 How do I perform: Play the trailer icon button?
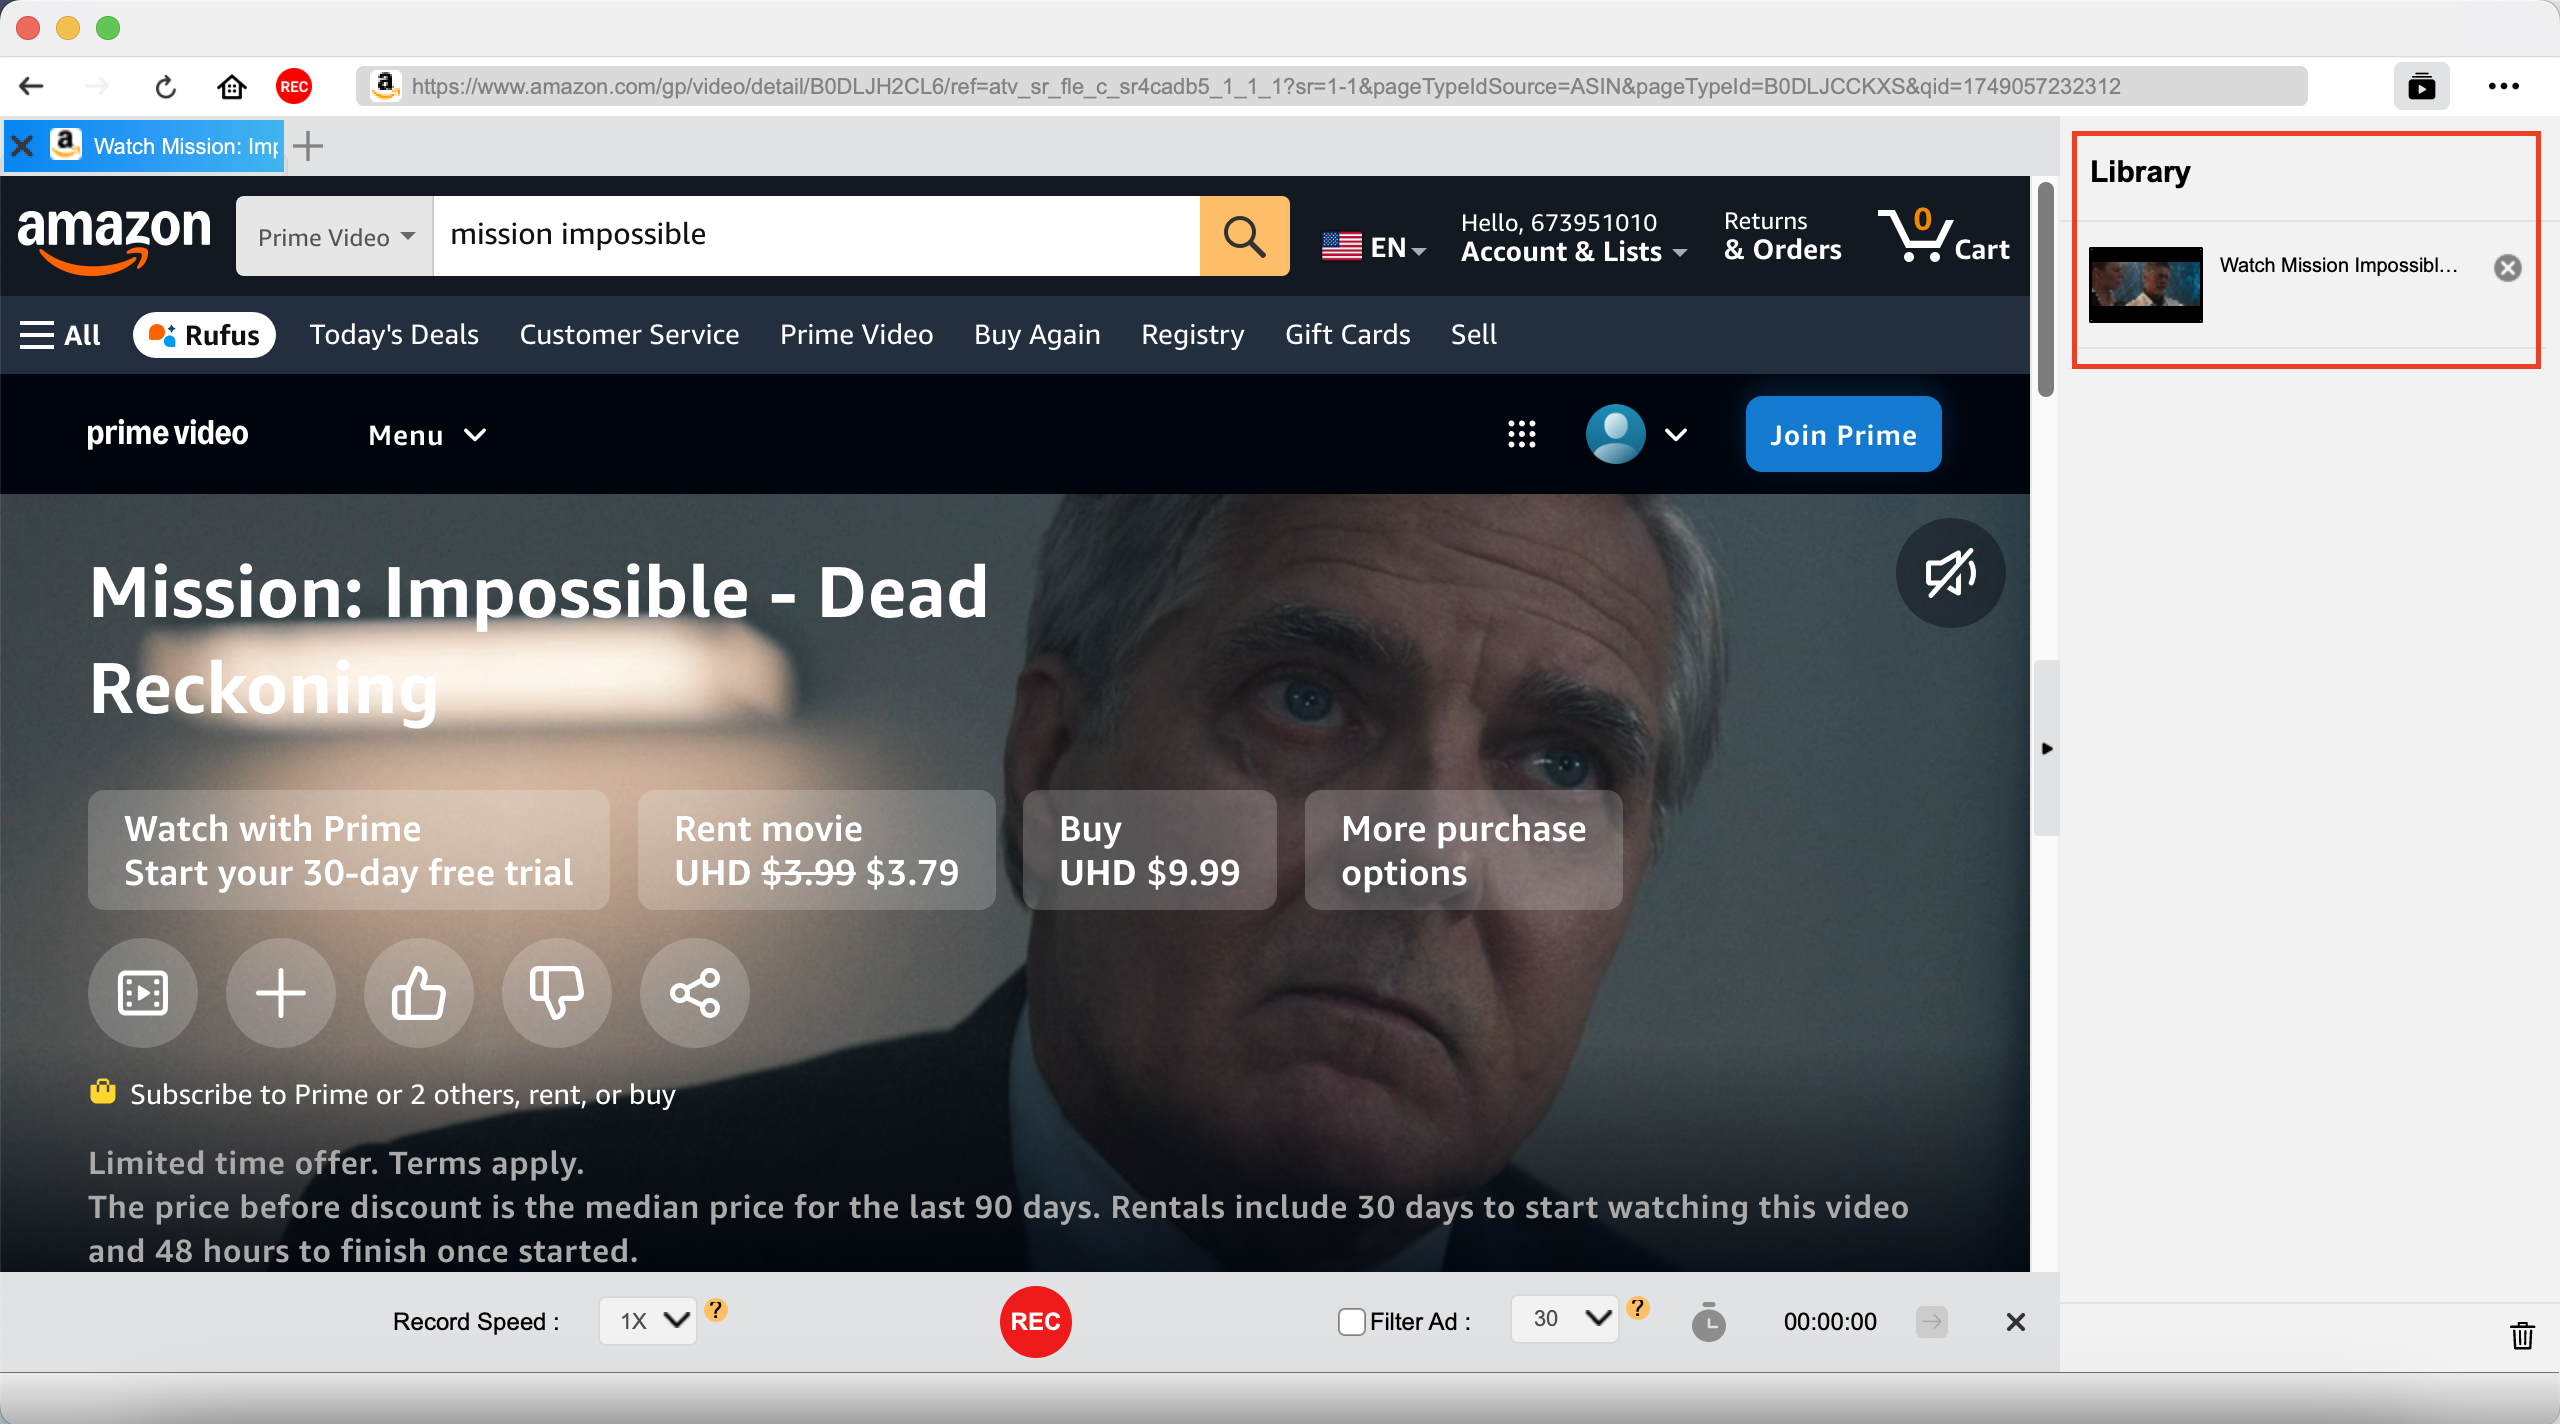click(143, 993)
